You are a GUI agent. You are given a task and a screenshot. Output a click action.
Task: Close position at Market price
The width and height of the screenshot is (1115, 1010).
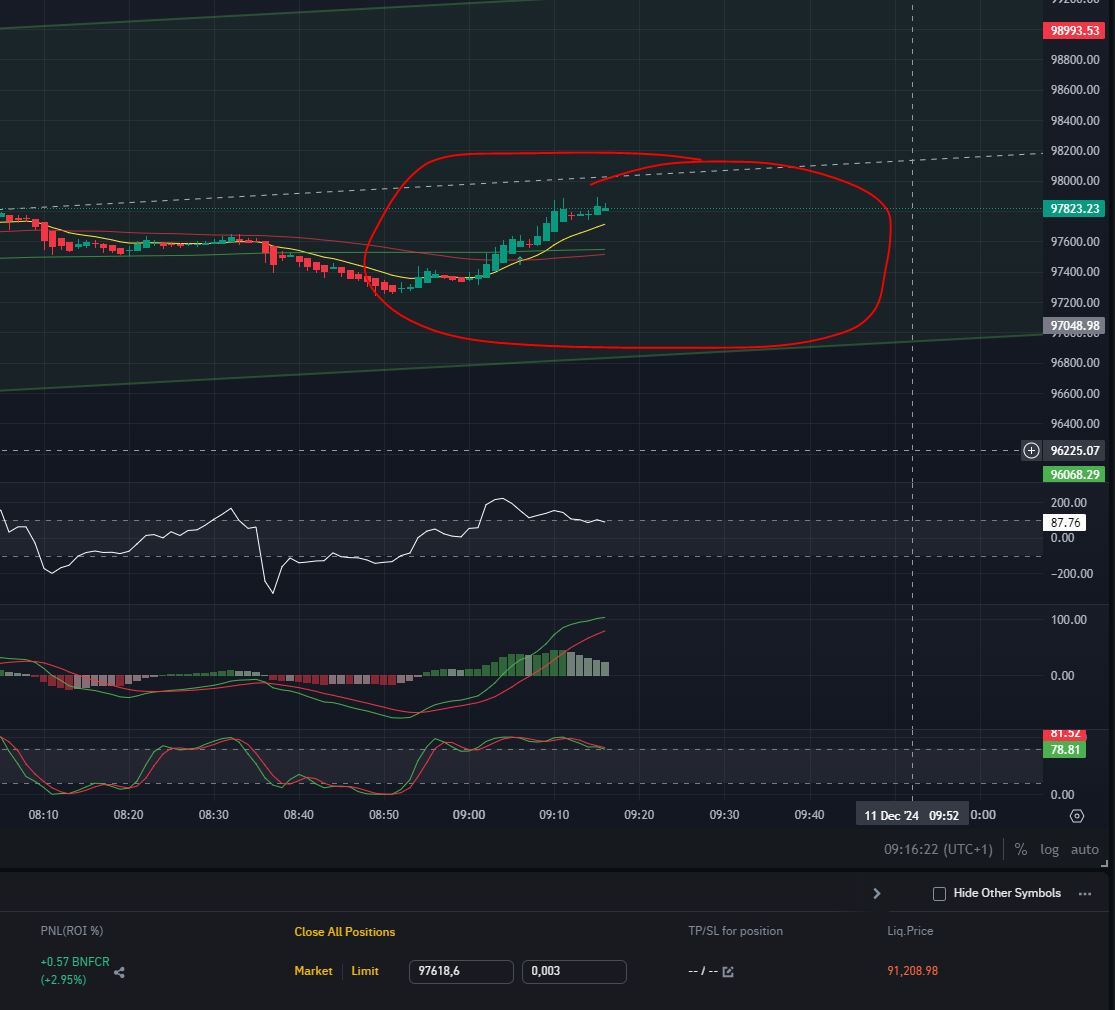pyautogui.click(x=313, y=971)
